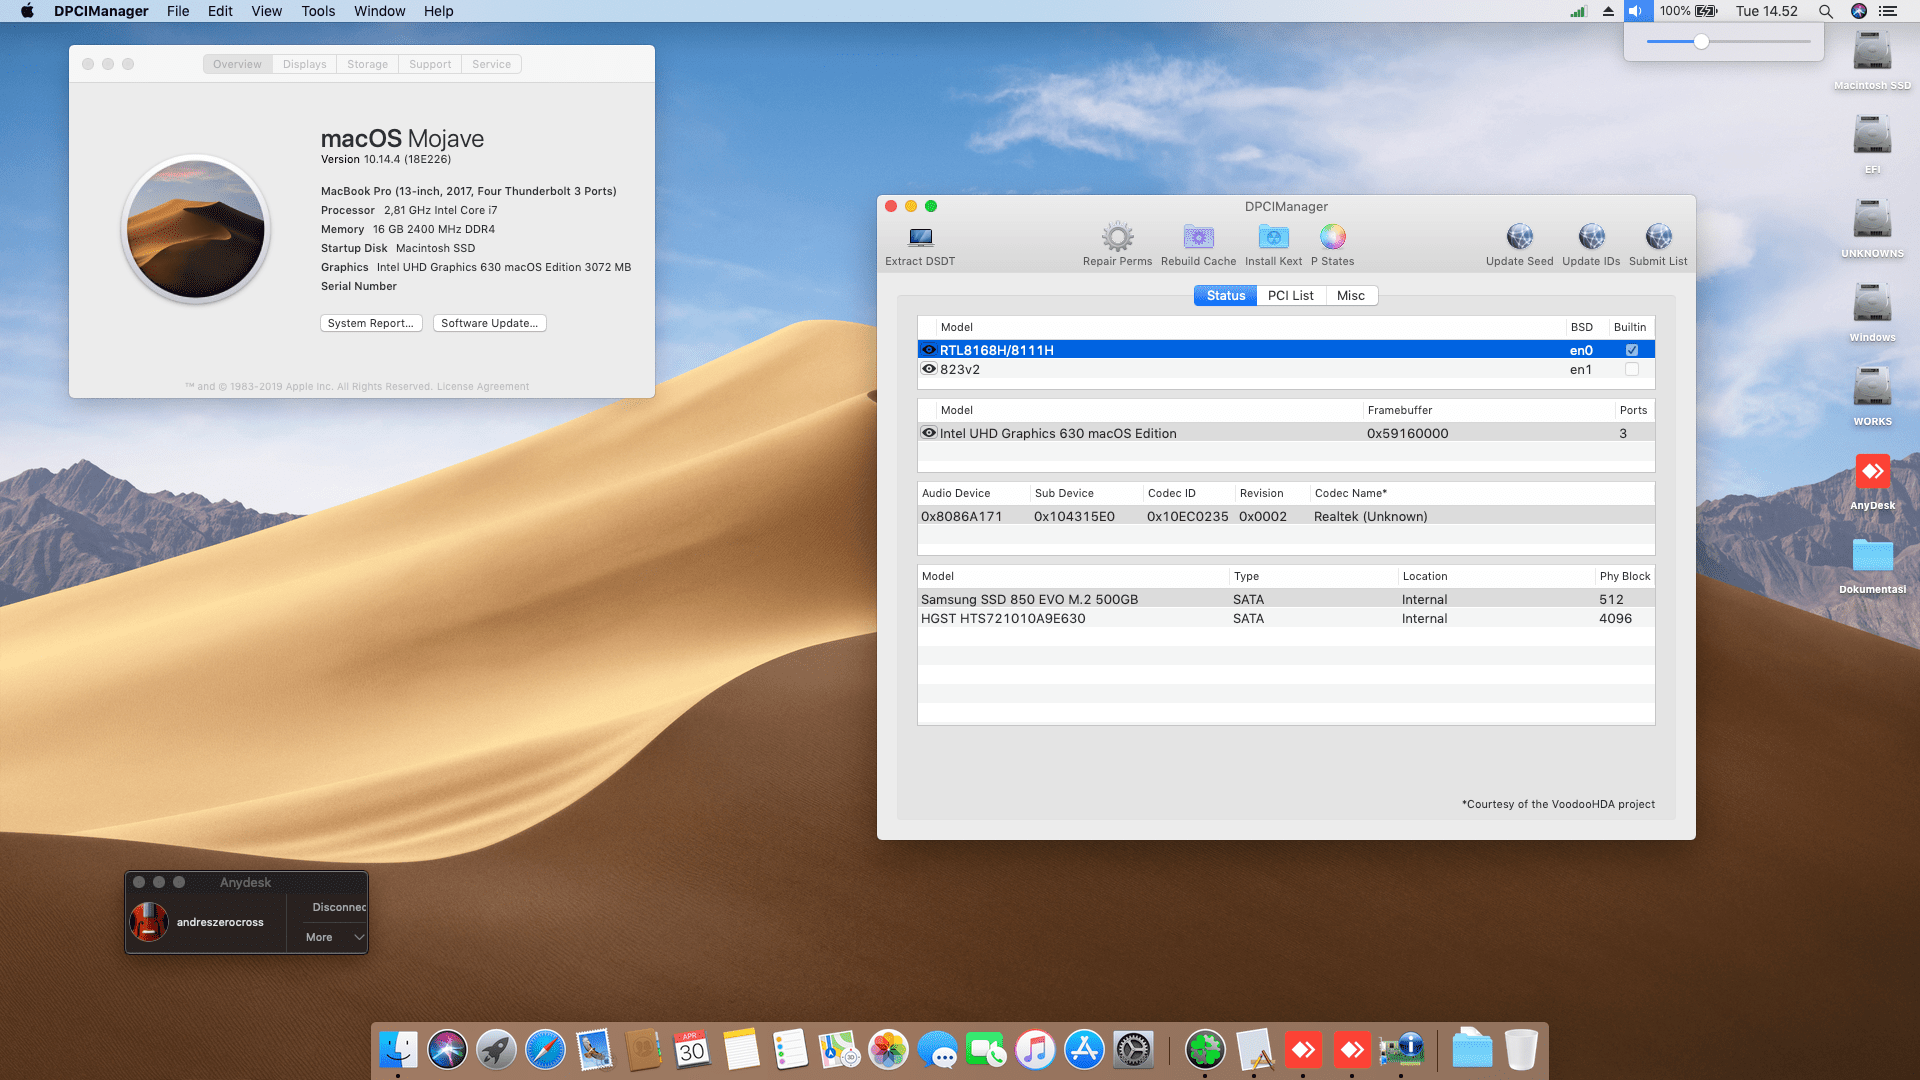Viewport: 1920px width, 1080px height.
Task: Open Safari from the Dock
Action: point(545,1050)
